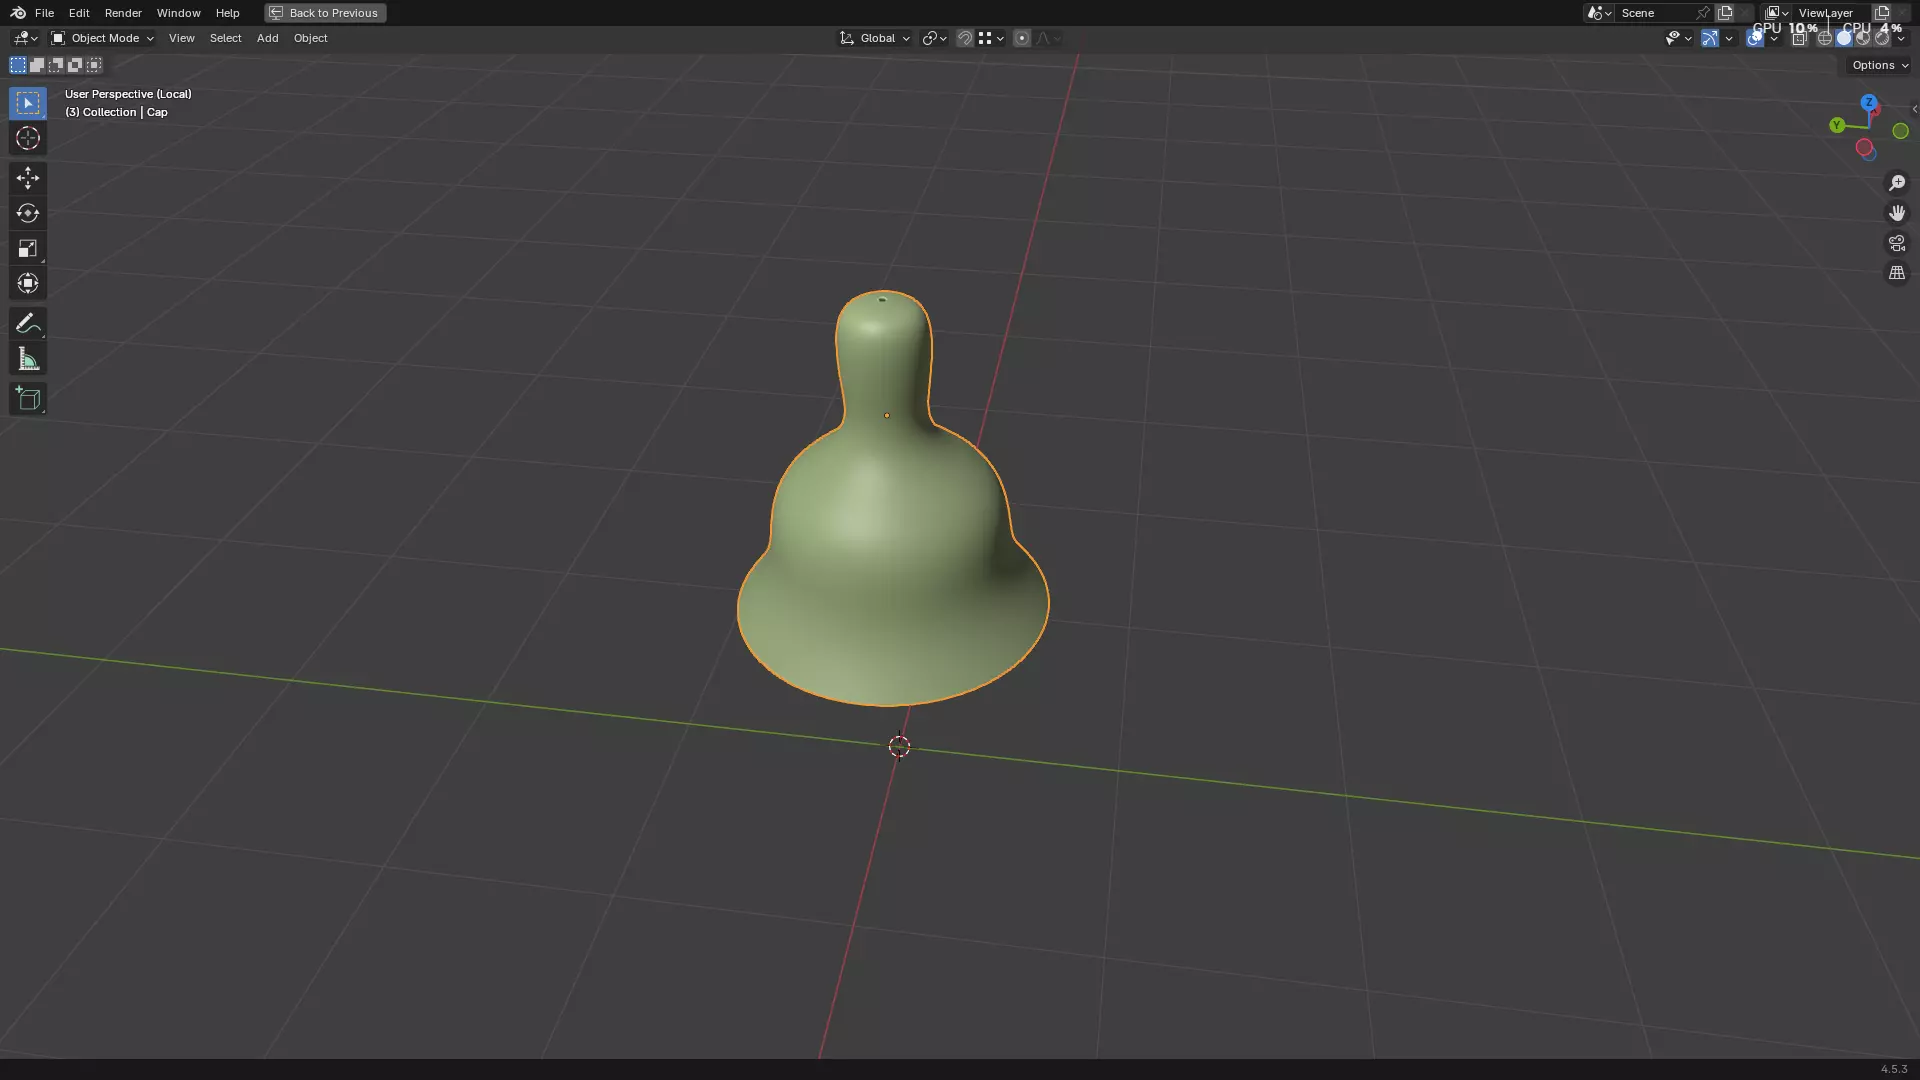The image size is (1920, 1080).
Task: Choose the Transform tool
Action: coord(28,283)
